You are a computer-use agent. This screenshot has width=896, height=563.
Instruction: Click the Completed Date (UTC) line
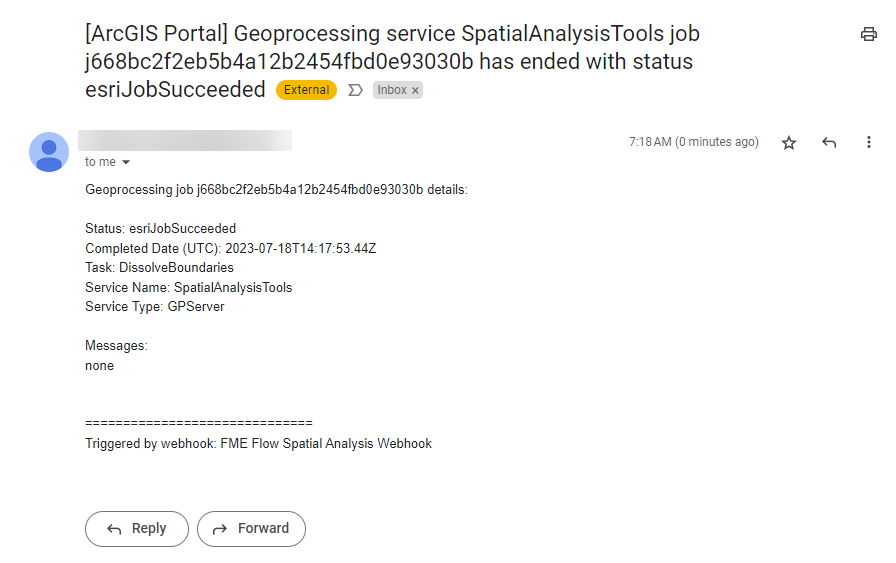click(x=231, y=249)
